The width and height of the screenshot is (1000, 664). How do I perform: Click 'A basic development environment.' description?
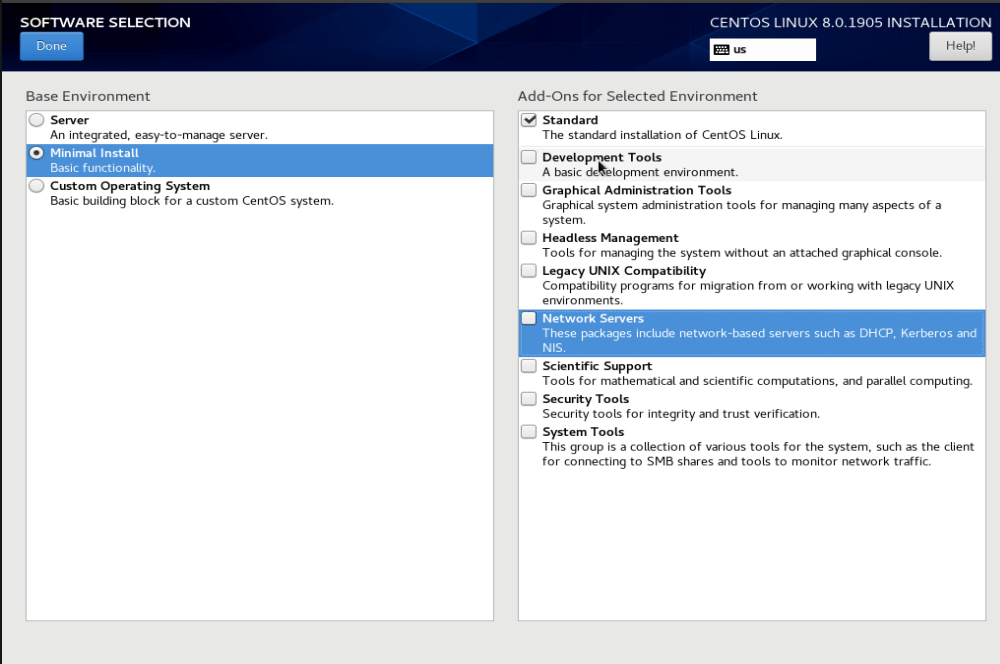[640, 172]
